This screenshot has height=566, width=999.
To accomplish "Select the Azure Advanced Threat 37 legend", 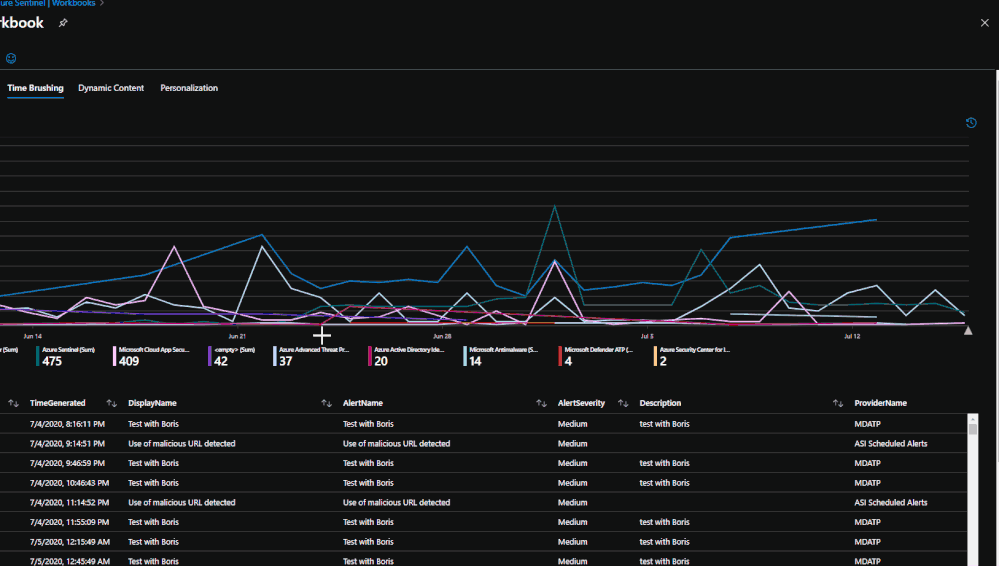I will point(311,356).
